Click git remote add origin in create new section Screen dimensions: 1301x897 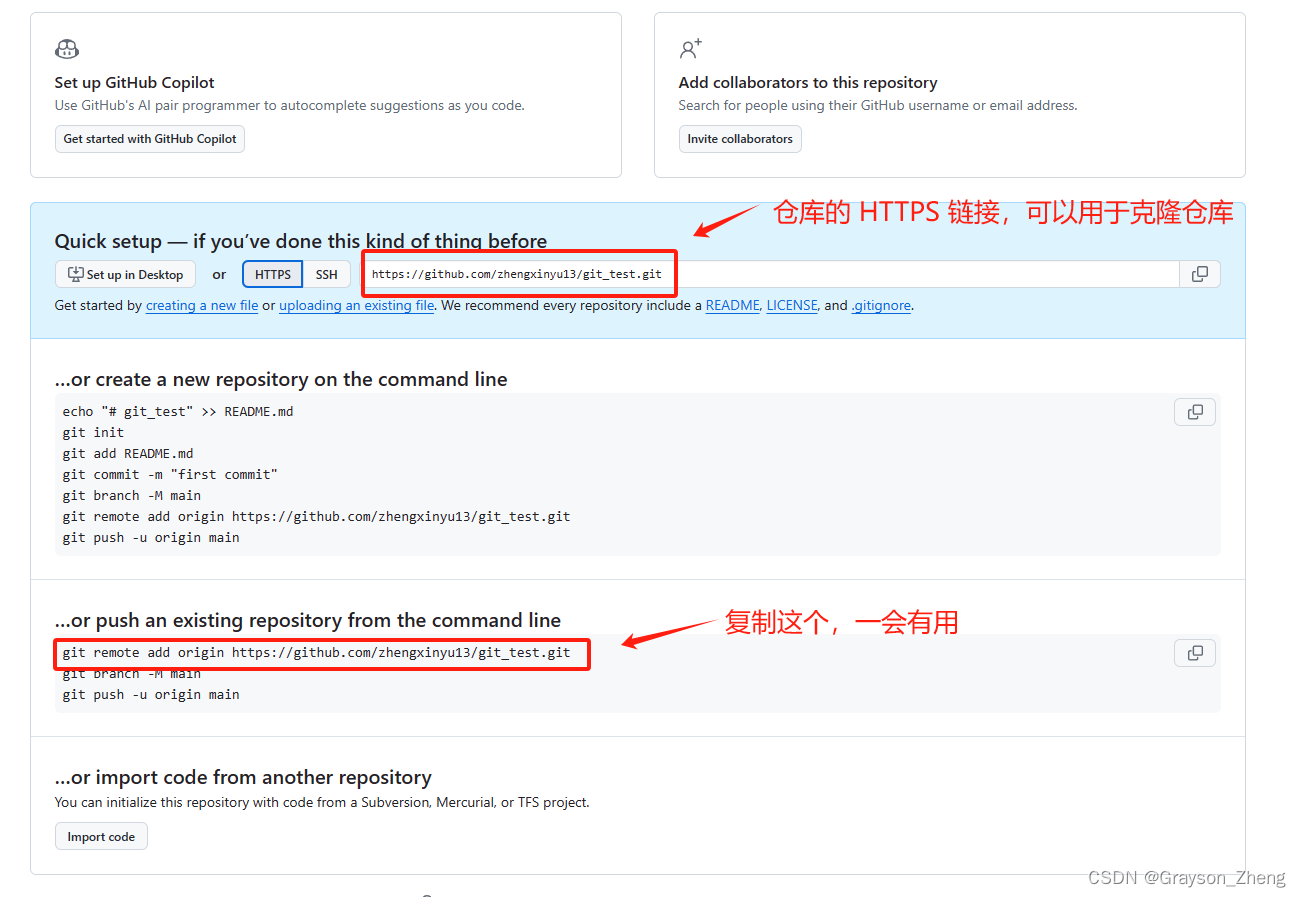coord(316,516)
